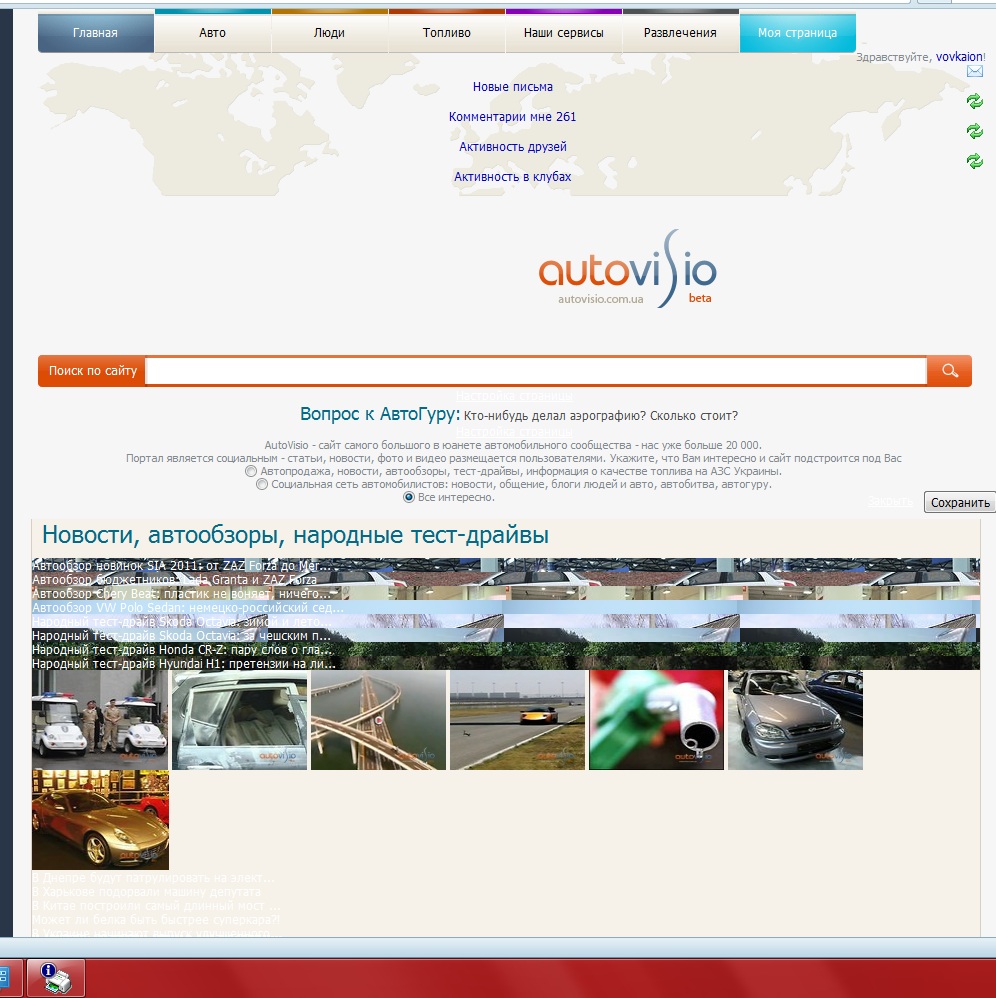Open the silver sedan thumbnail
Viewport: 996px width, 998px height.
point(796,720)
